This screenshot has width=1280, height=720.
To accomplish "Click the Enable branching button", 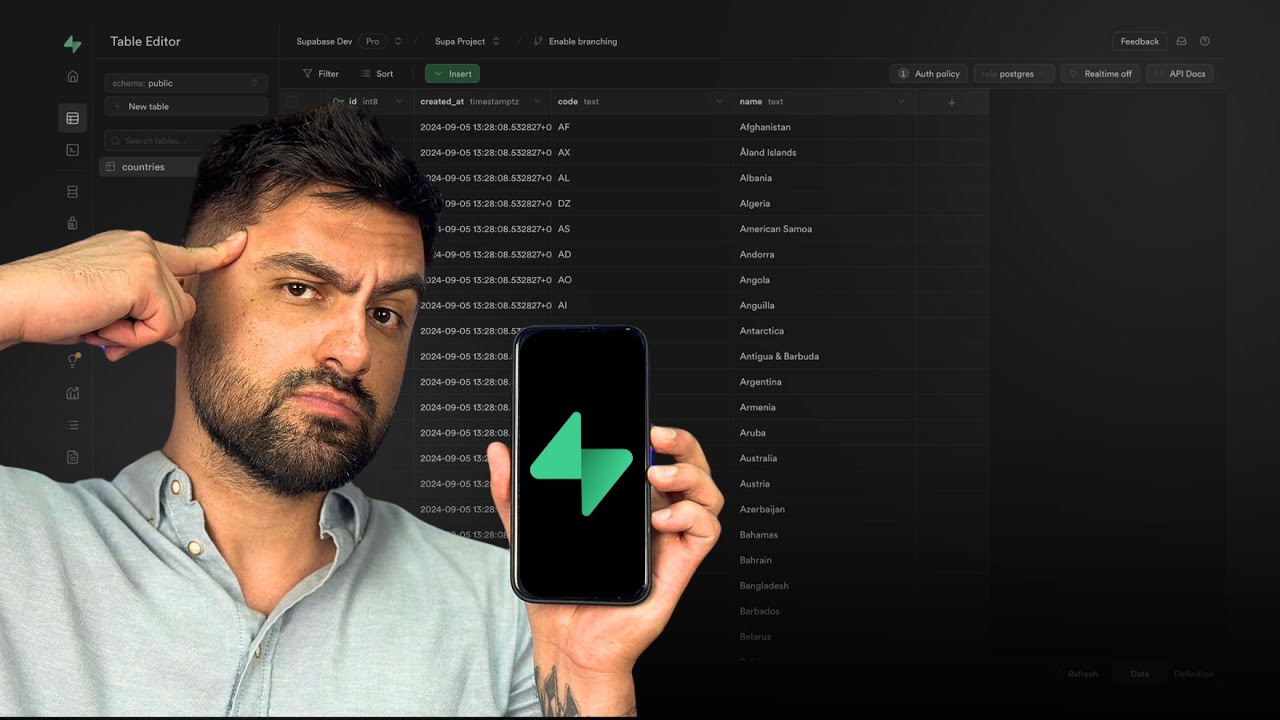I will point(575,42).
